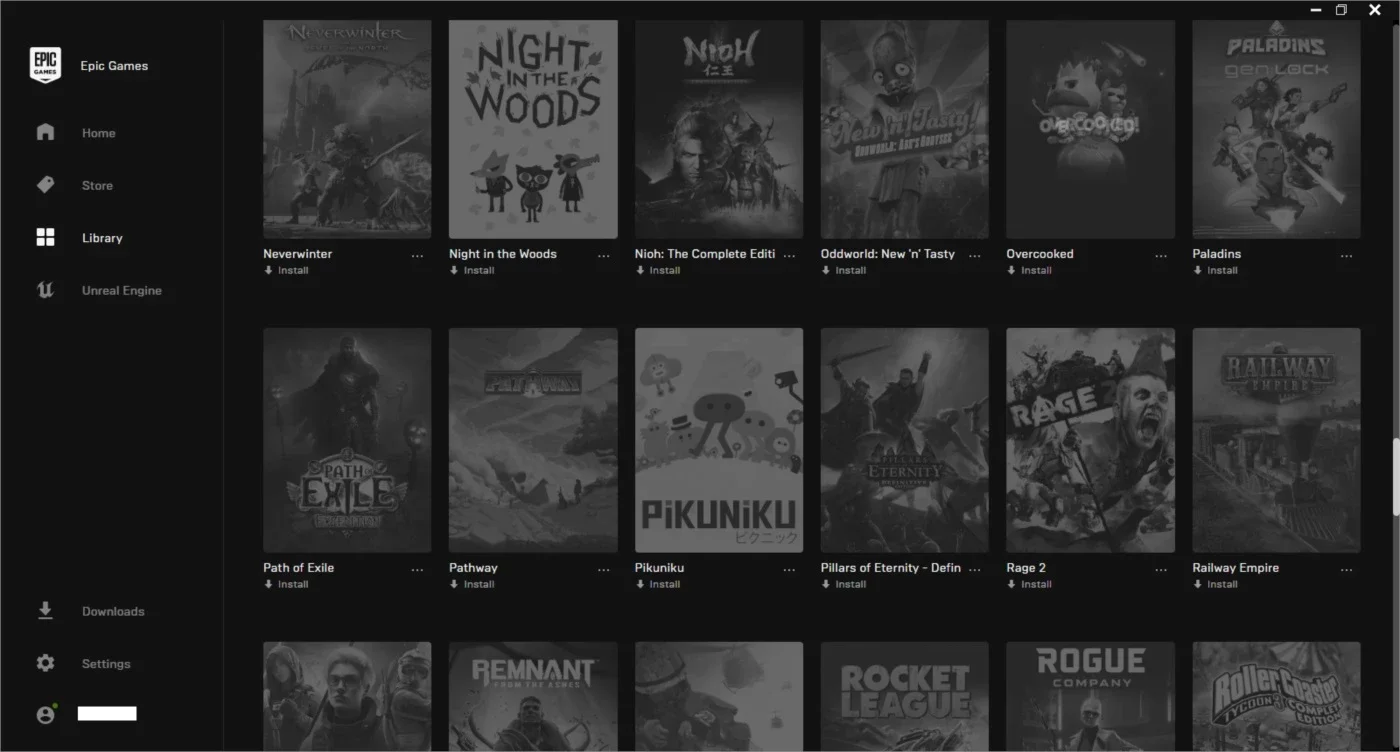The width and height of the screenshot is (1400, 752).
Task: Install Railway Empire via its Install link
Action: 1222,584
